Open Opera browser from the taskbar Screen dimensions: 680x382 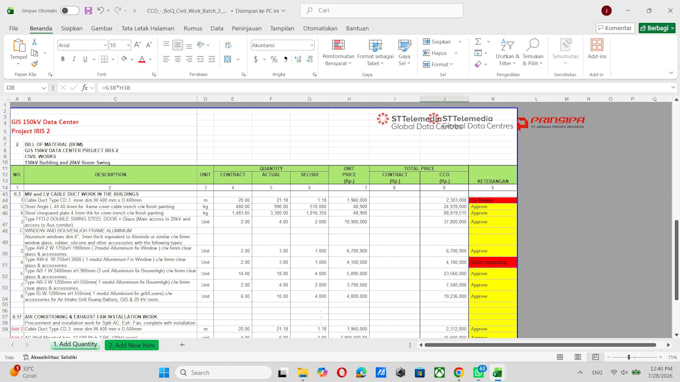coord(342,372)
